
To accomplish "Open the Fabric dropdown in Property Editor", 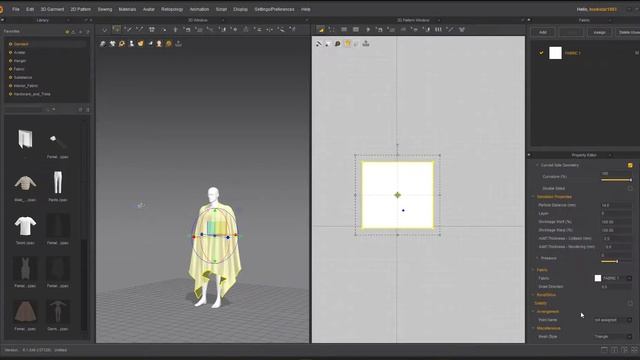I will click(x=629, y=278).
